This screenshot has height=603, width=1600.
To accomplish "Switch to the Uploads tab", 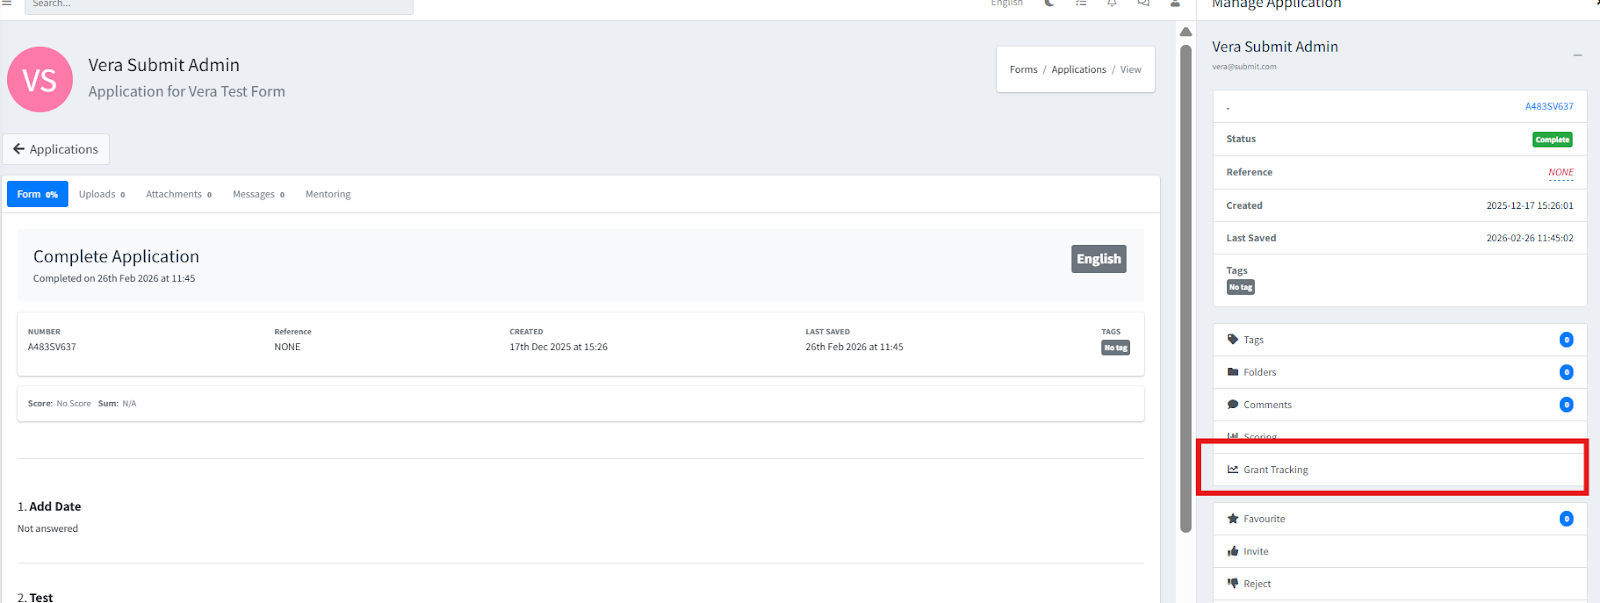I will (x=101, y=194).
